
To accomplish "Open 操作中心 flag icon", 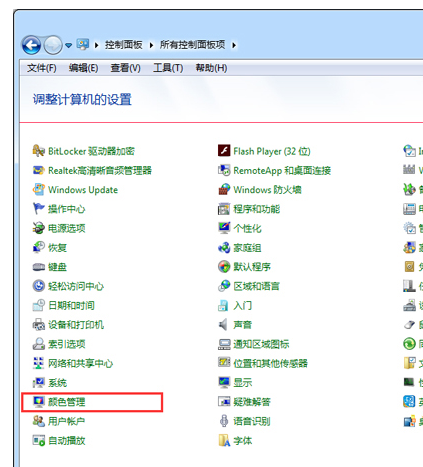I will coord(39,209).
